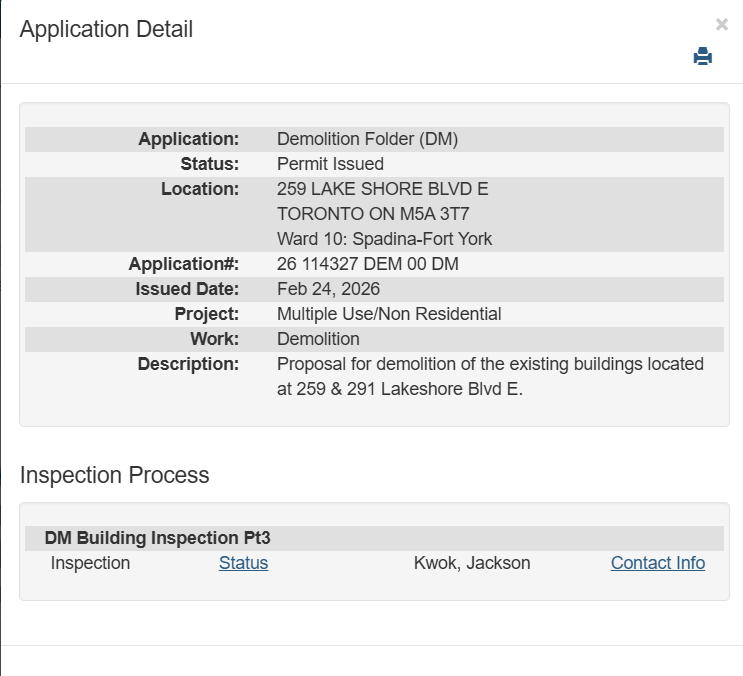743x676 pixels.
Task: Click the Inspection label in process row
Action: click(x=90, y=563)
